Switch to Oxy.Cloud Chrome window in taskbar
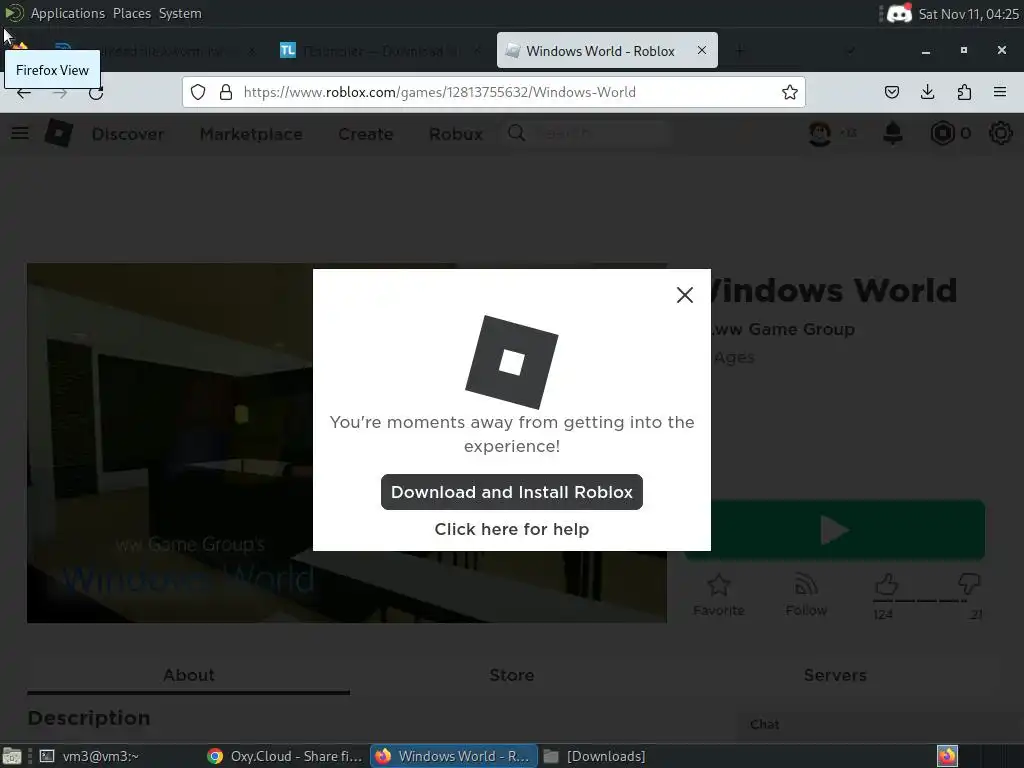Image resolution: width=1024 pixels, height=768 pixels. [x=285, y=756]
